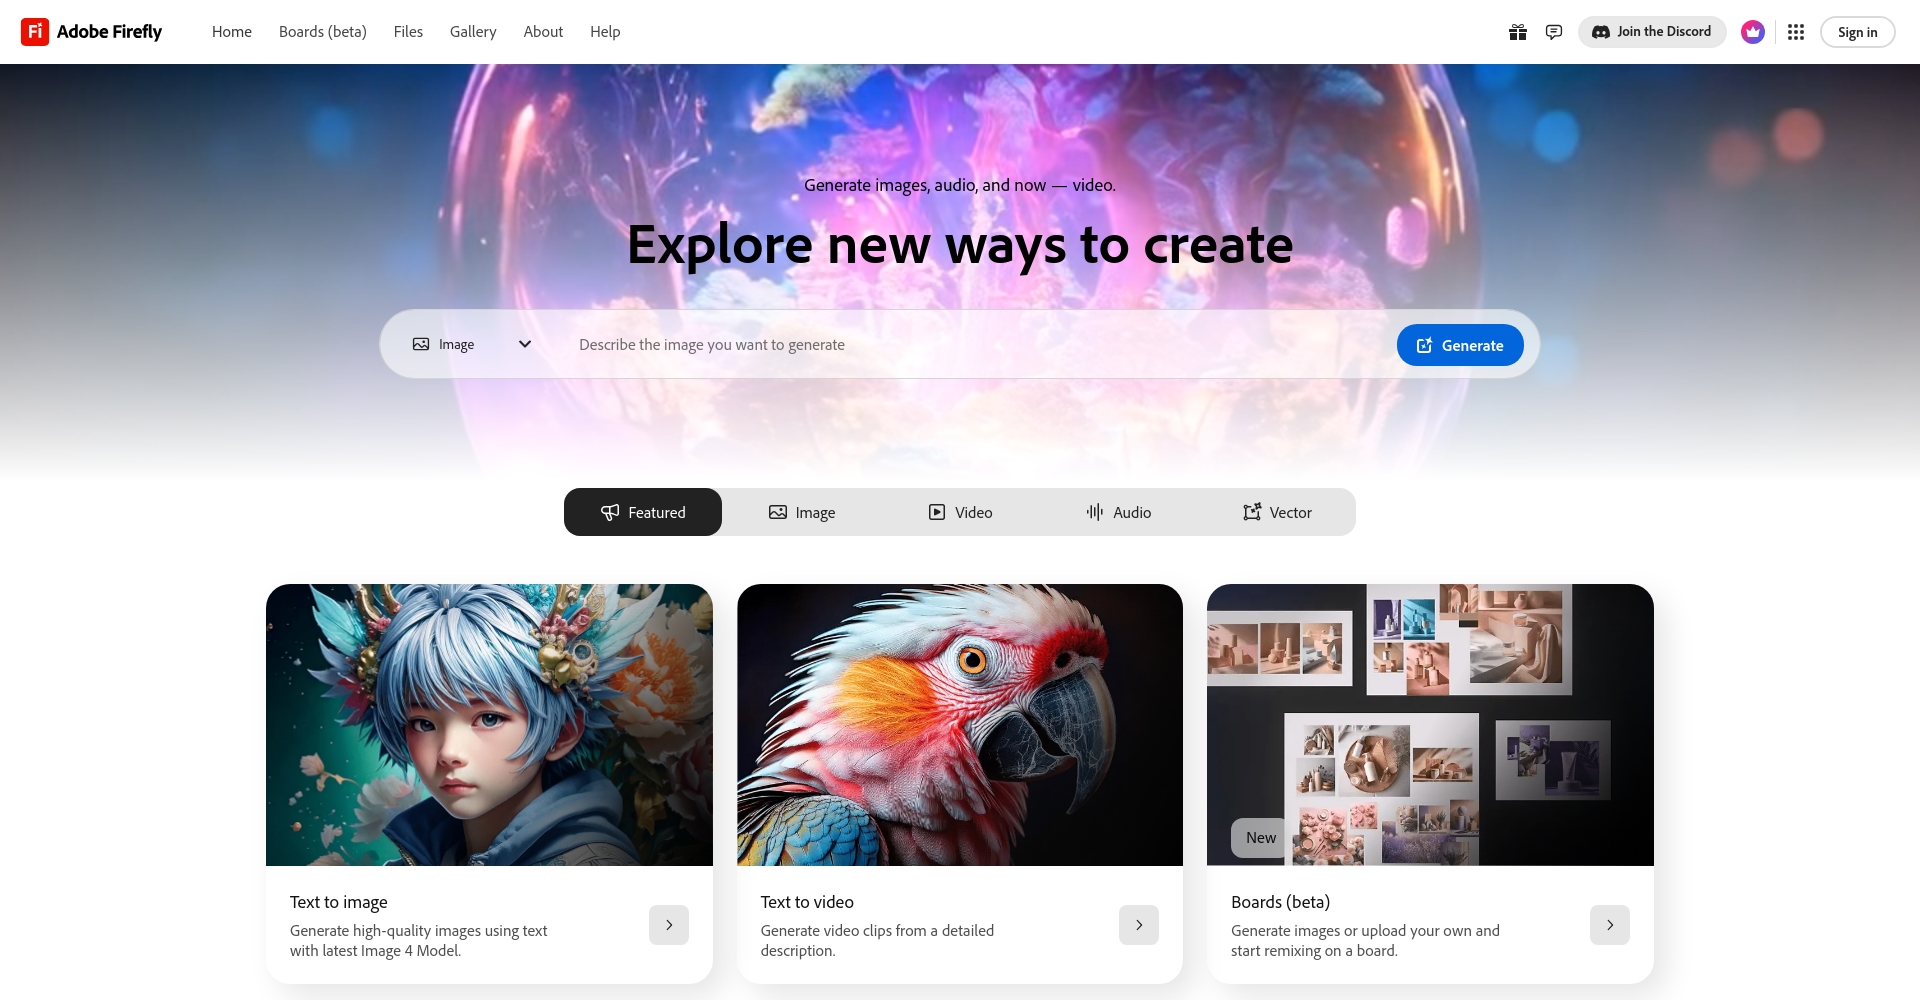The image size is (1920, 1000).
Task: Click the 'Explore new ways to create' heading
Action: tap(960, 245)
